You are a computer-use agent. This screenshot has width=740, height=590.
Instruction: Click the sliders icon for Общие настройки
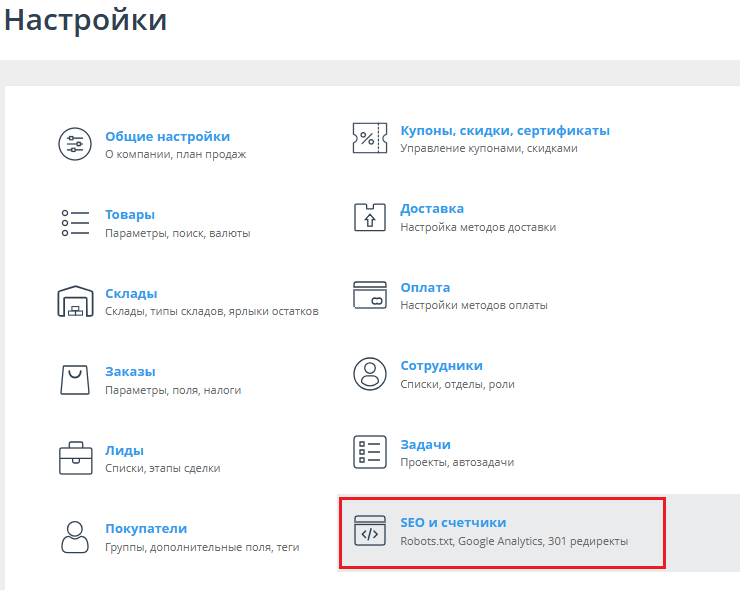click(75, 144)
